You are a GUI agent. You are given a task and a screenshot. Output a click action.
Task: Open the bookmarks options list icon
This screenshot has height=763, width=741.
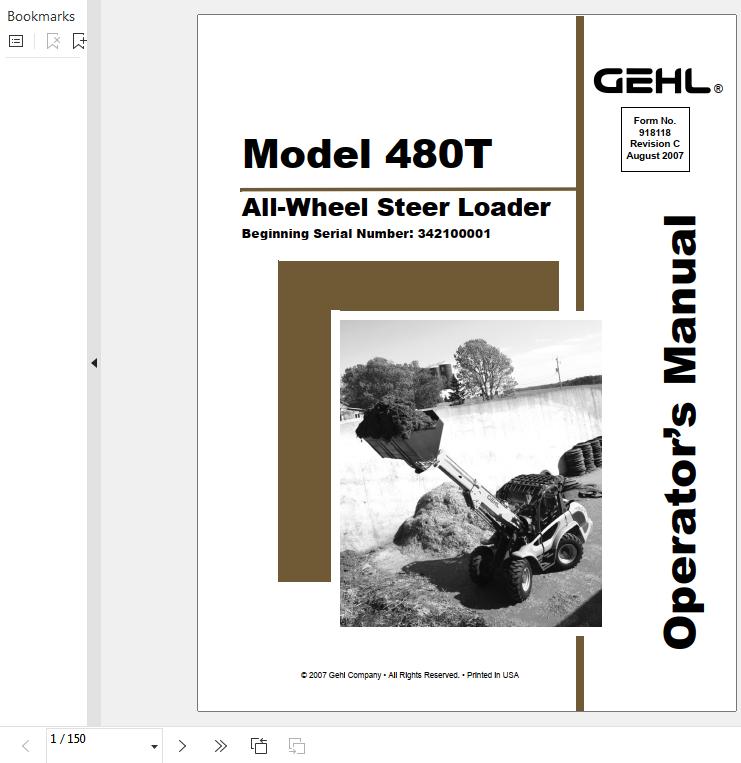(16, 41)
